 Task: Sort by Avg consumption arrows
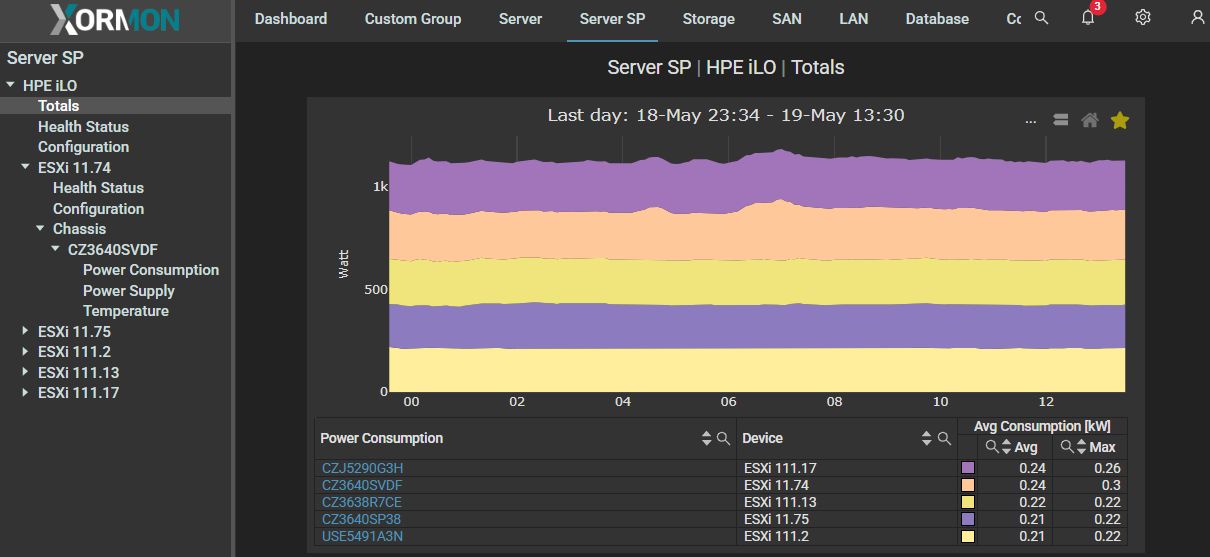[x=1006, y=447]
